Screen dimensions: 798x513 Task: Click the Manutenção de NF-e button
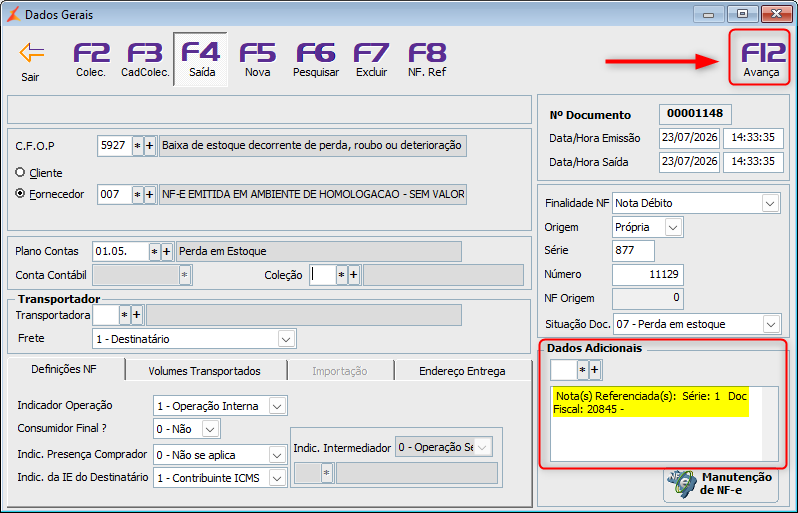[x=721, y=484]
